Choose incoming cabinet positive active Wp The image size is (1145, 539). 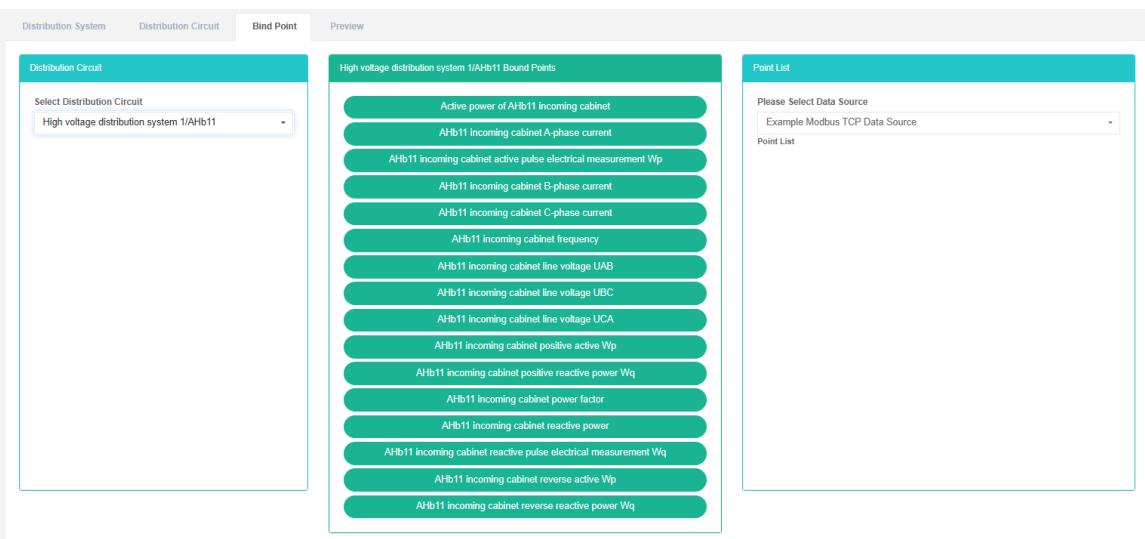[525, 346]
